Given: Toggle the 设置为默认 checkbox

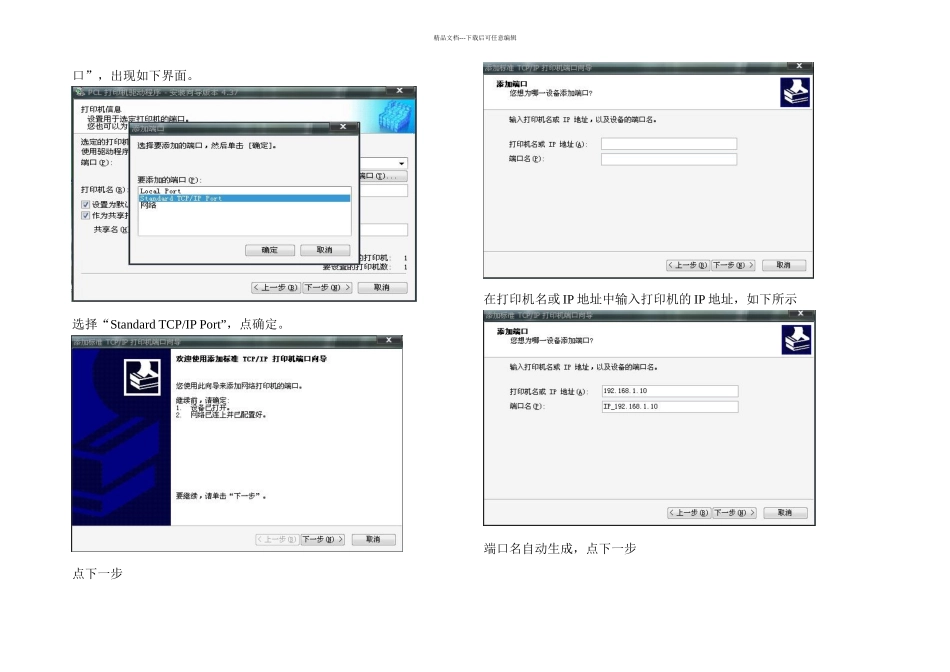Looking at the screenshot, I should (x=85, y=204).
